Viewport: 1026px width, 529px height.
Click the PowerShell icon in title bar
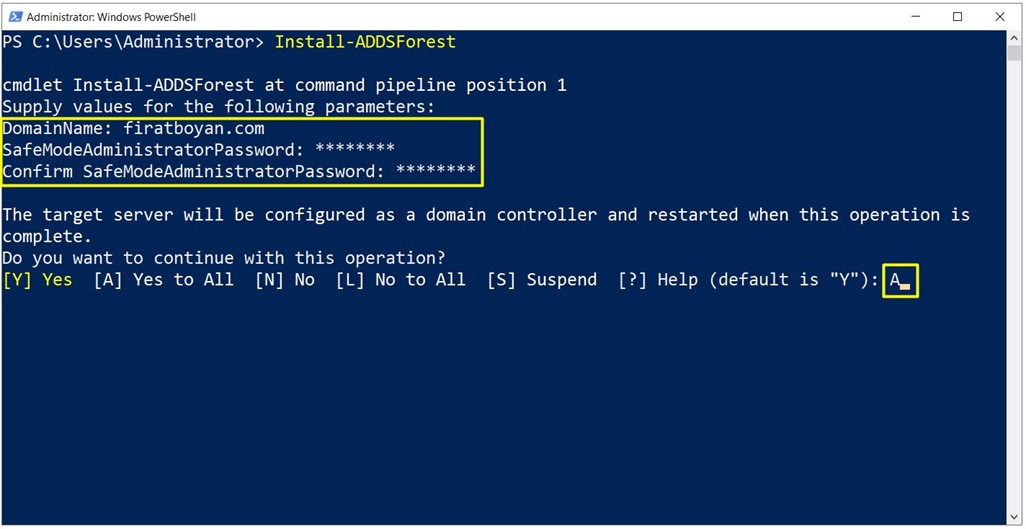pos(14,17)
